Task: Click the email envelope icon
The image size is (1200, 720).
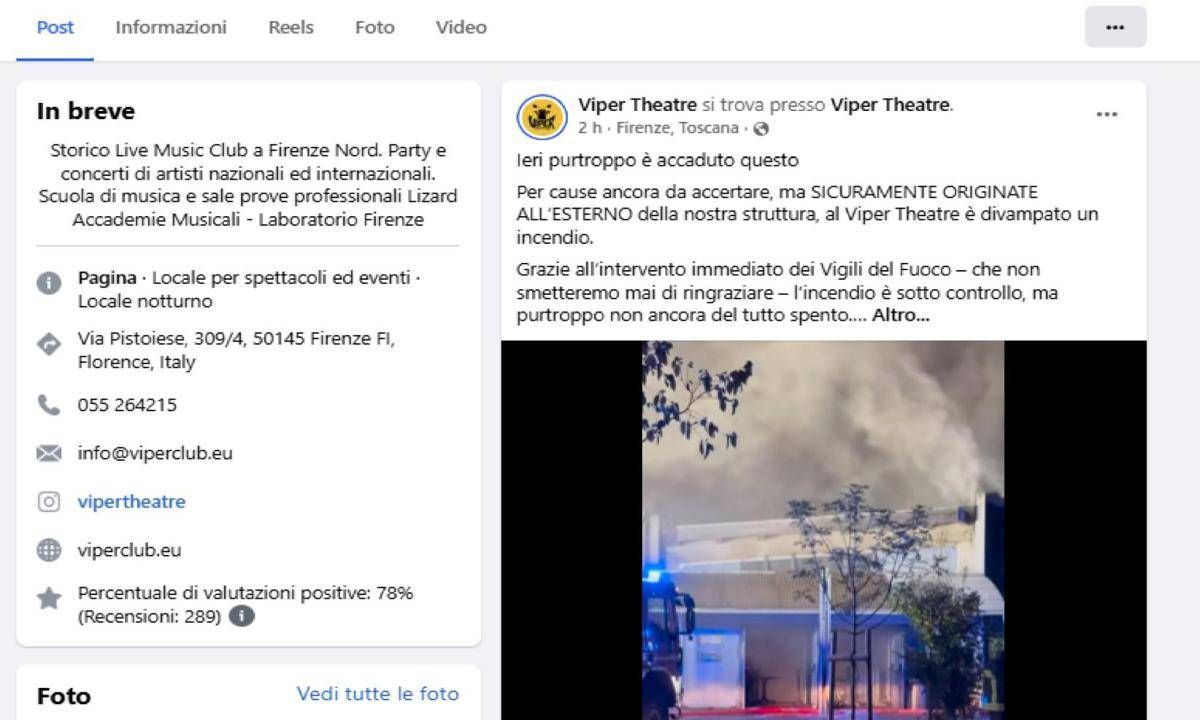Action: pos(49,454)
